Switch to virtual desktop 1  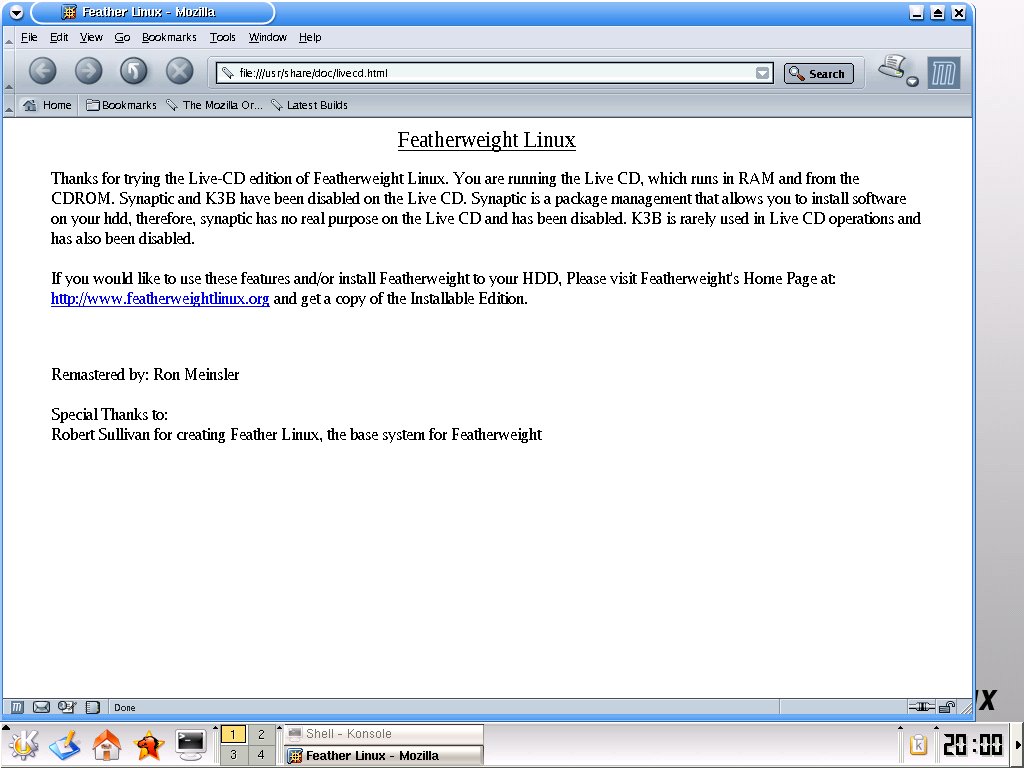(233, 734)
